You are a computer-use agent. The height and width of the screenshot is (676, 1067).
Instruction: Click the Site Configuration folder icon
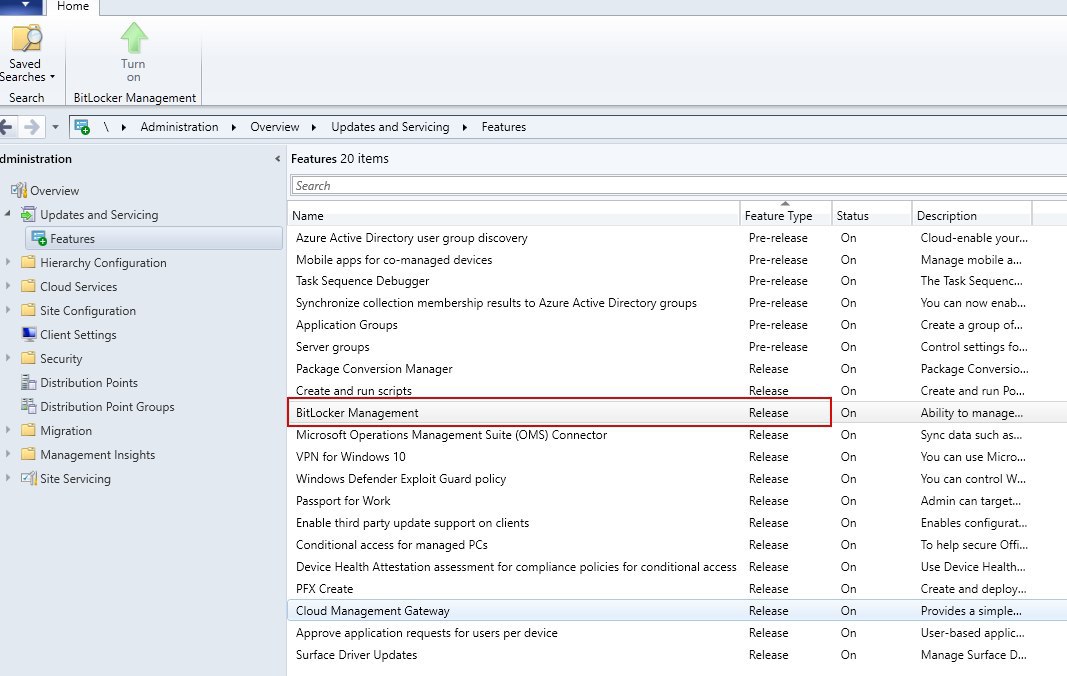click(28, 310)
